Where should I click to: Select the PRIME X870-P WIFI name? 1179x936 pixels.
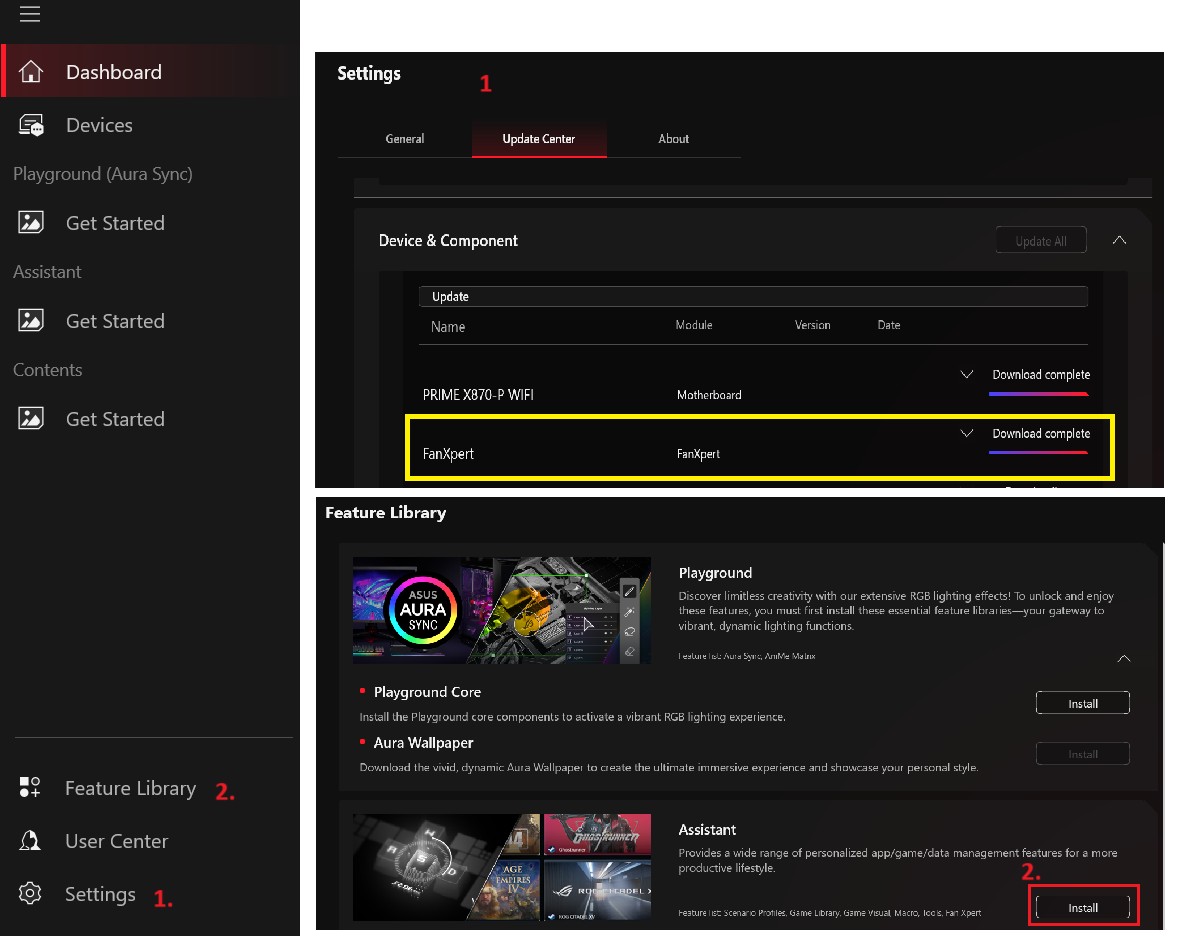478,395
